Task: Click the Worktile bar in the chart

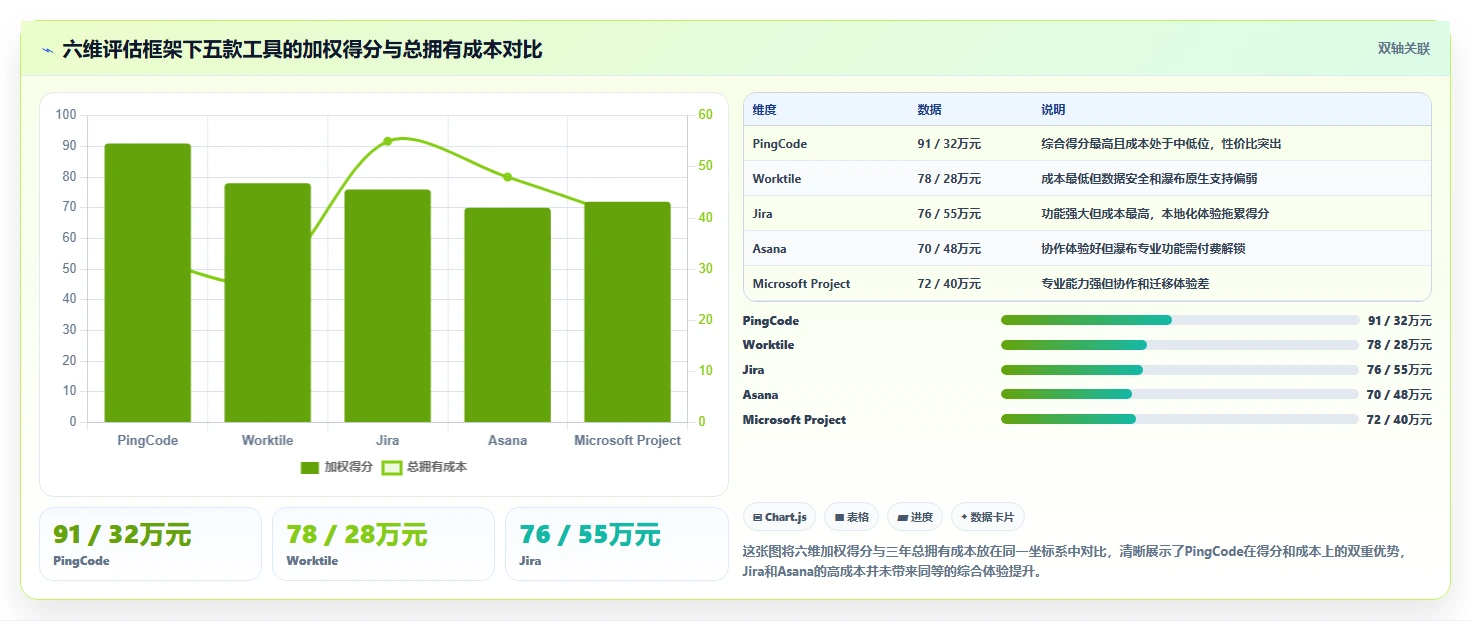Action: (x=267, y=303)
